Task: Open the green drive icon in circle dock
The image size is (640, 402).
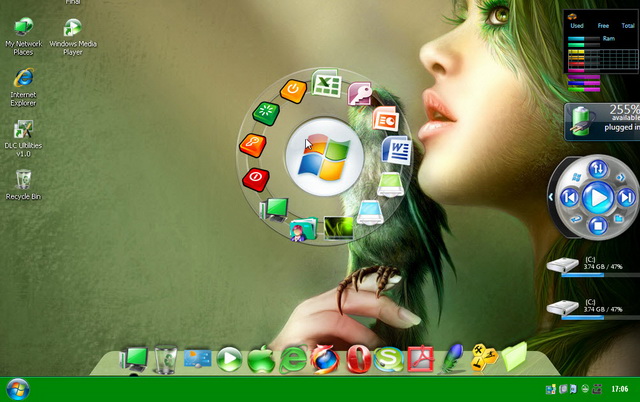Action: tap(391, 184)
